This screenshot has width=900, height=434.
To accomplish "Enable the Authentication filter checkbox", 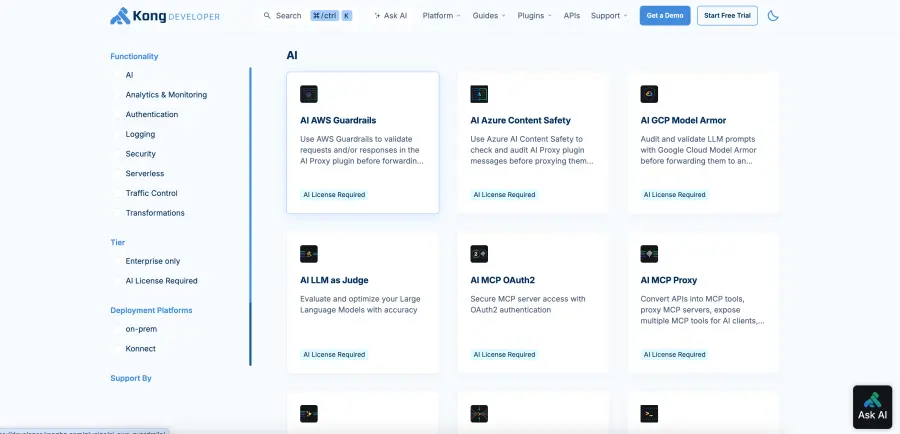I will point(117,114).
